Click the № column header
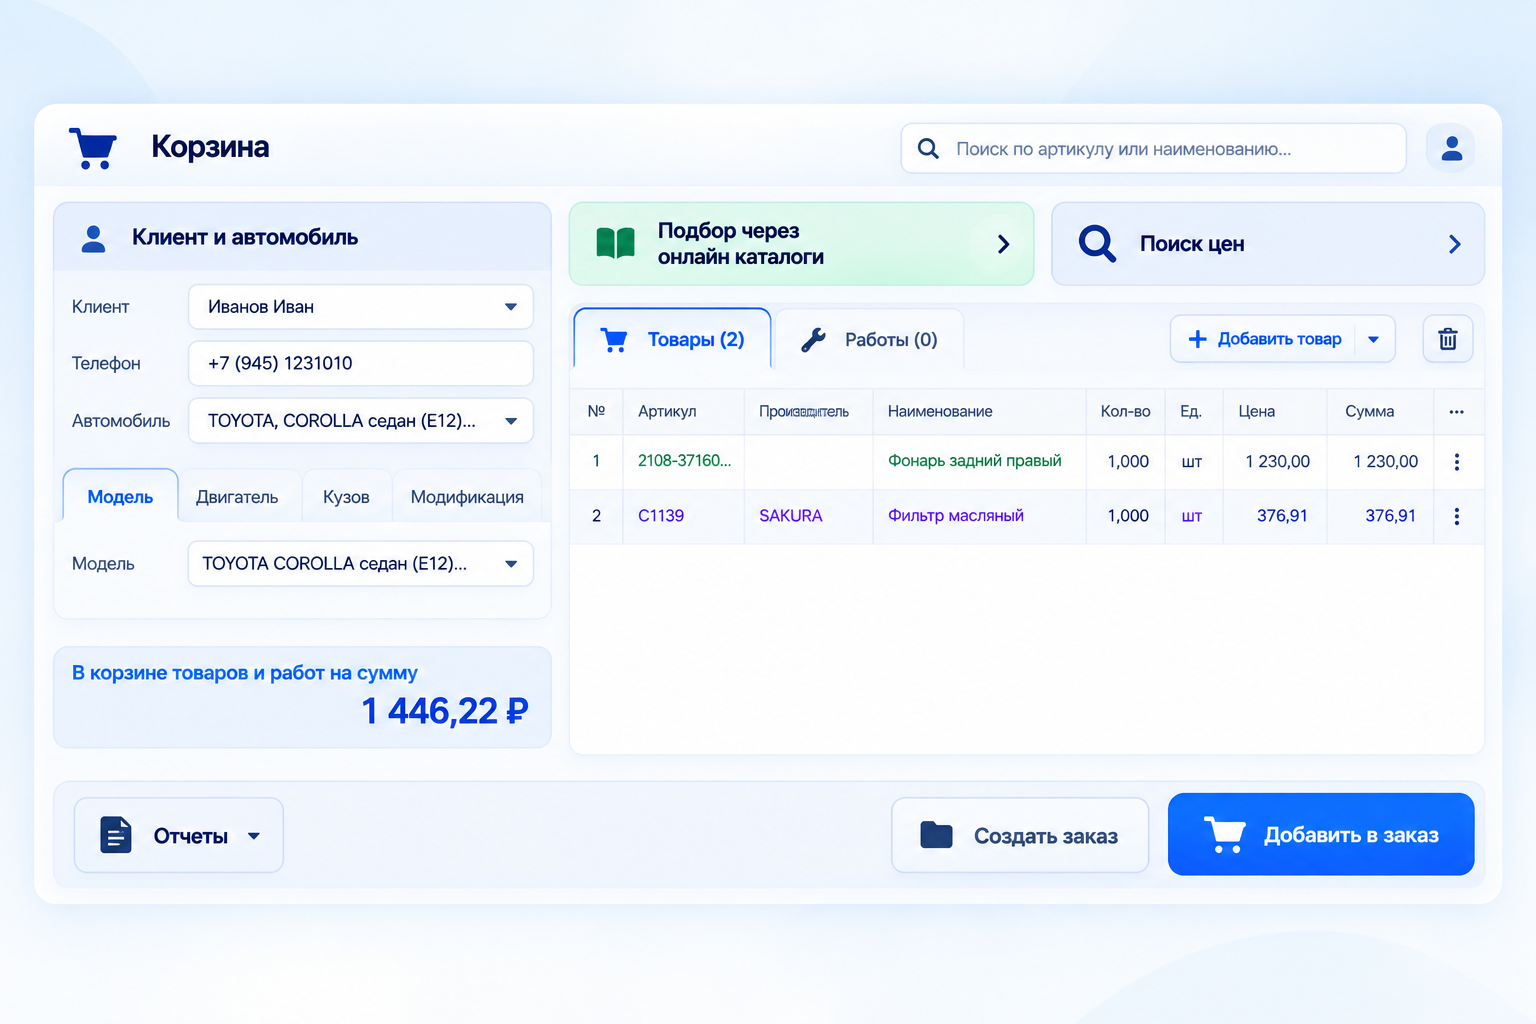 [596, 411]
